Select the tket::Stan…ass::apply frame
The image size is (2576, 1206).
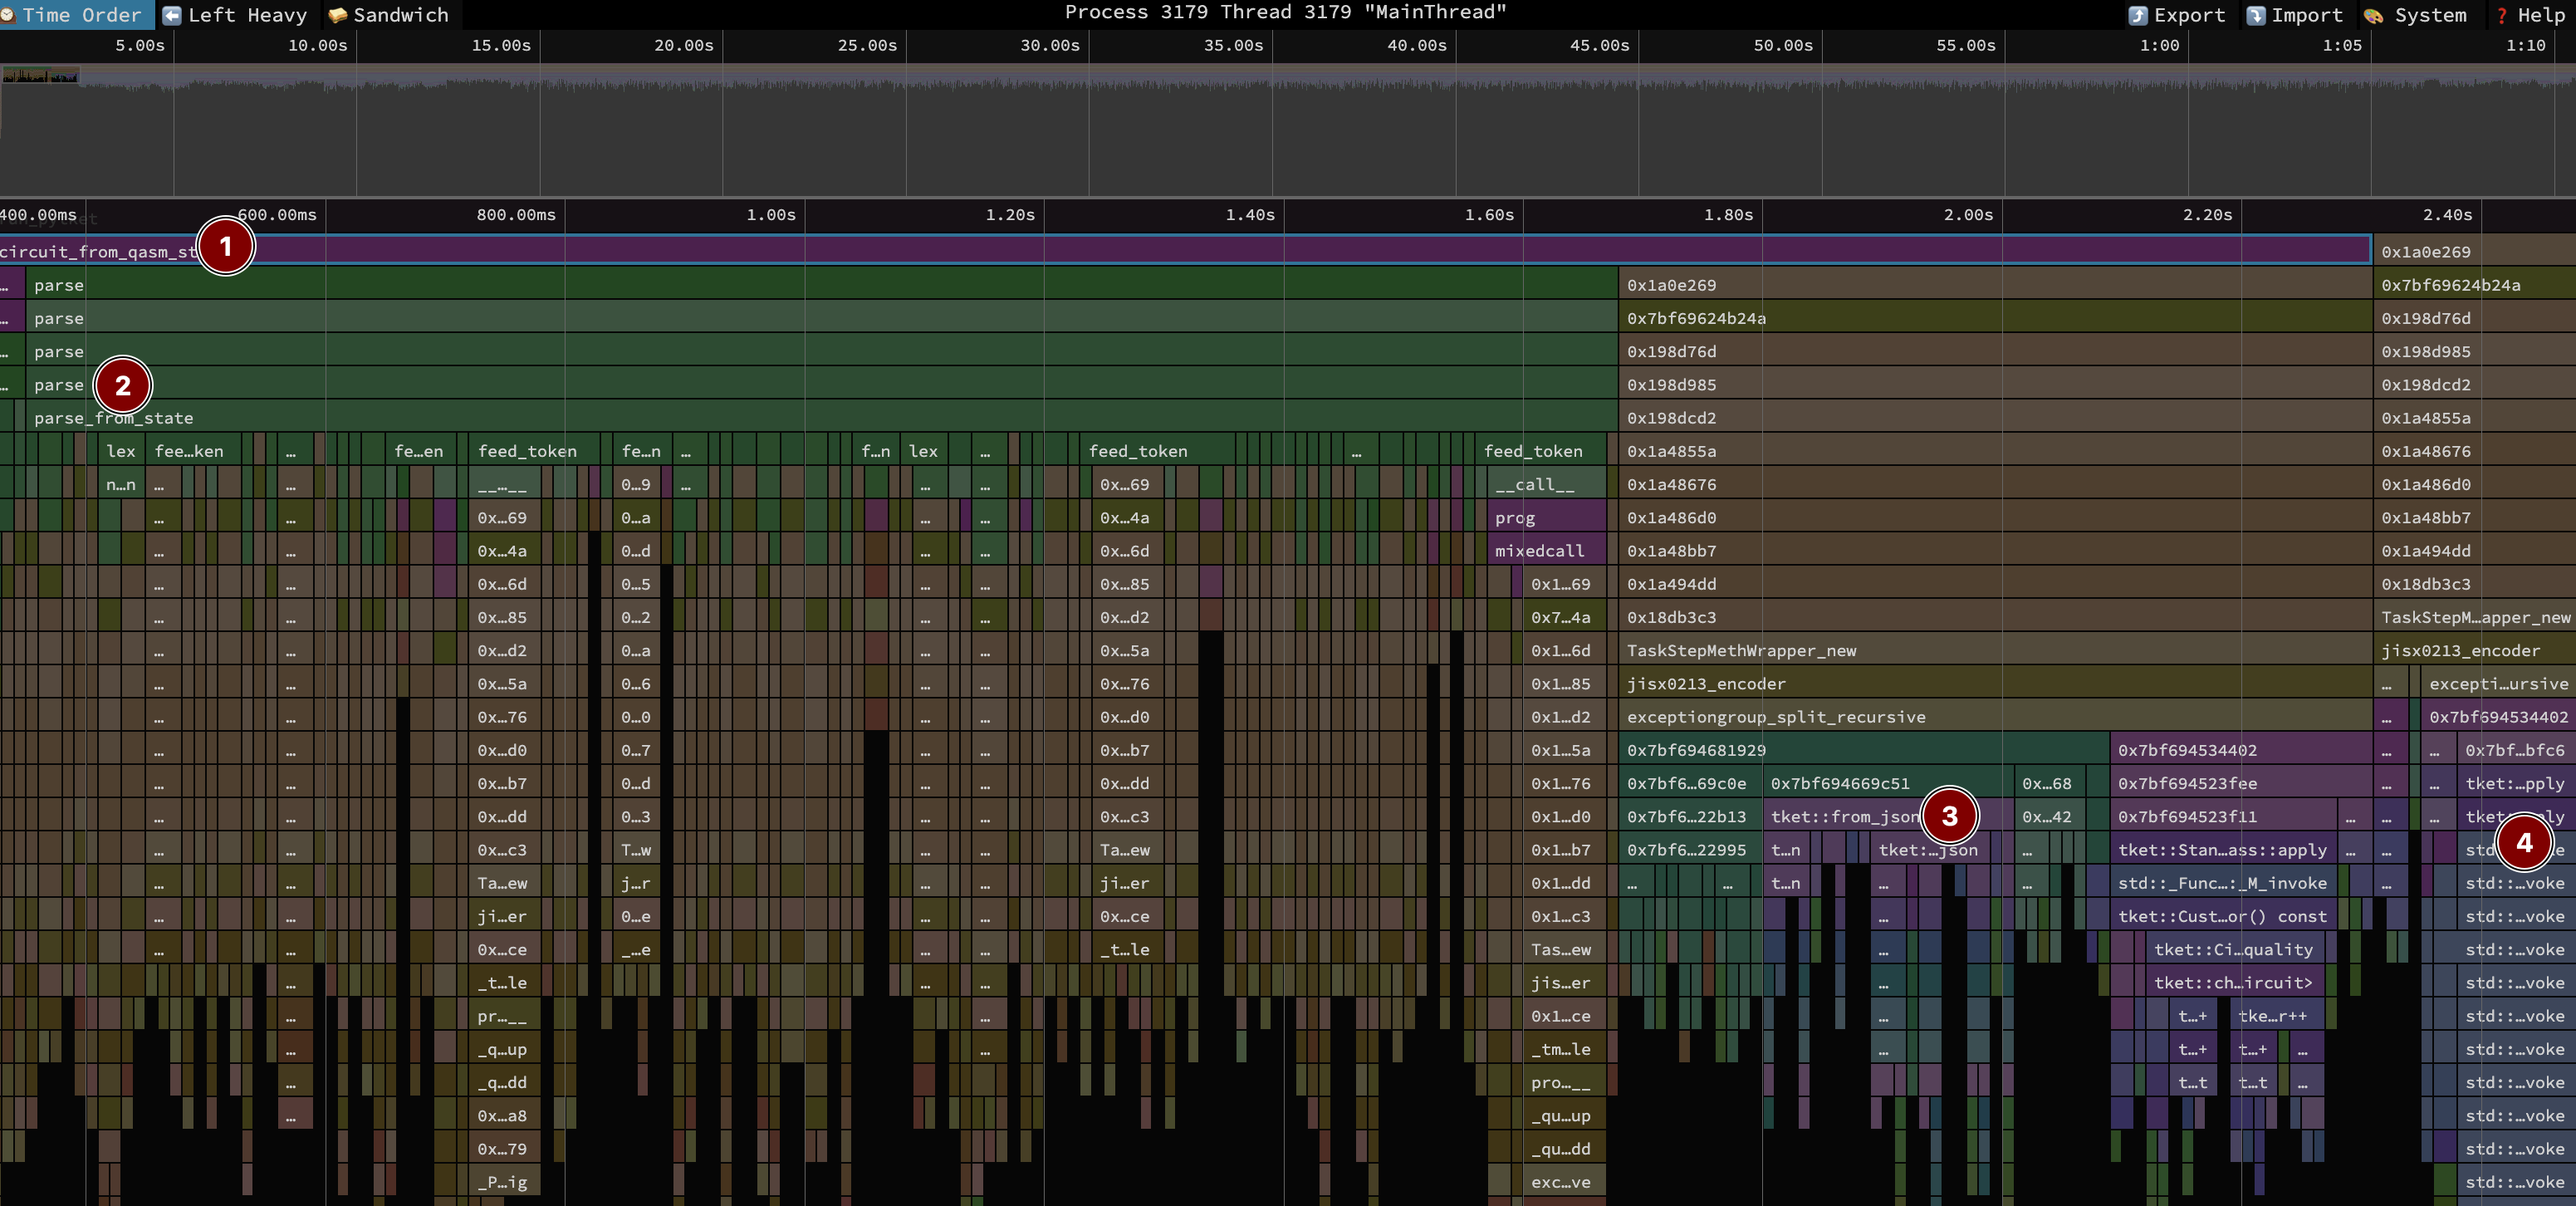(x=2222, y=850)
